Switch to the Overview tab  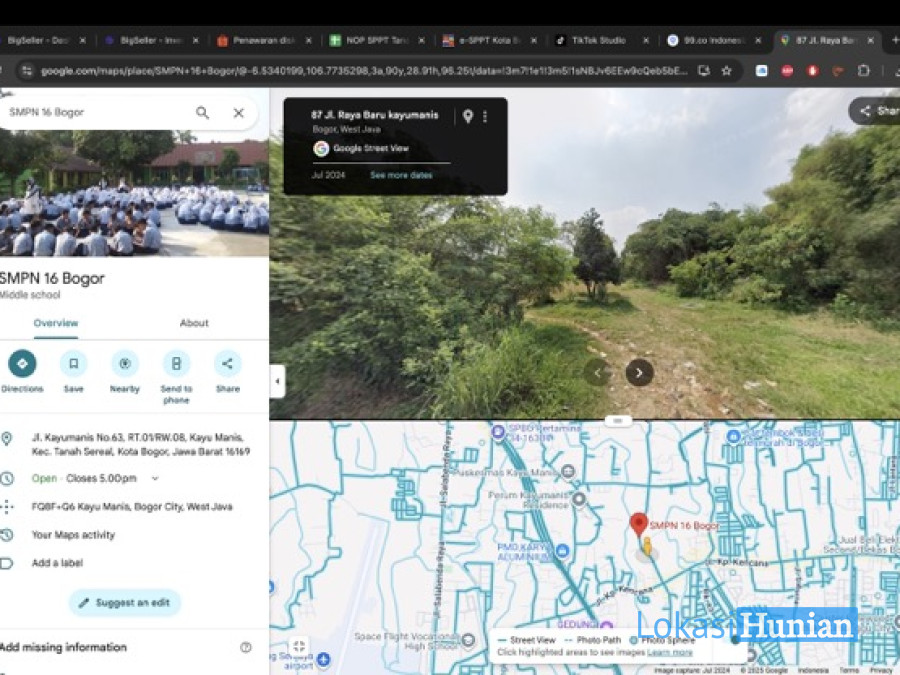click(x=56, y=323)
